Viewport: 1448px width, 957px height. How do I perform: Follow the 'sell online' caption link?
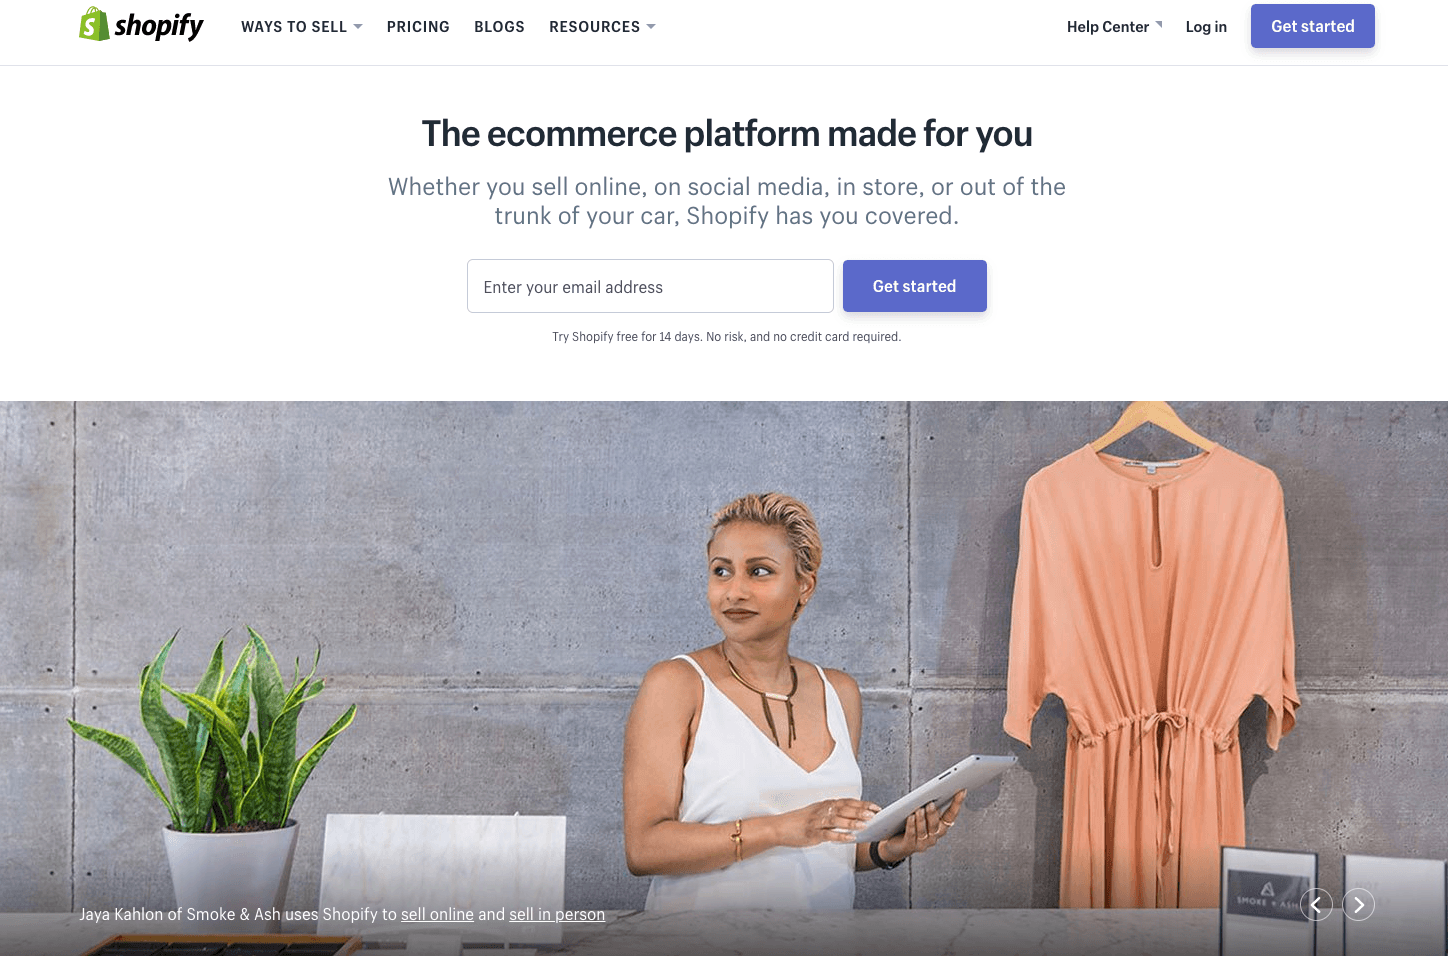[x=437, y=914]
